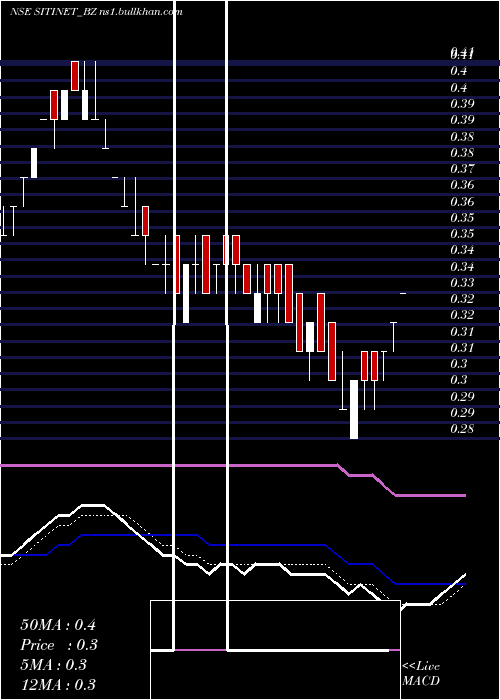Click the <<Live MACD label
The width and height of the screenshot is (500, 700).
(x=421, y=673)
